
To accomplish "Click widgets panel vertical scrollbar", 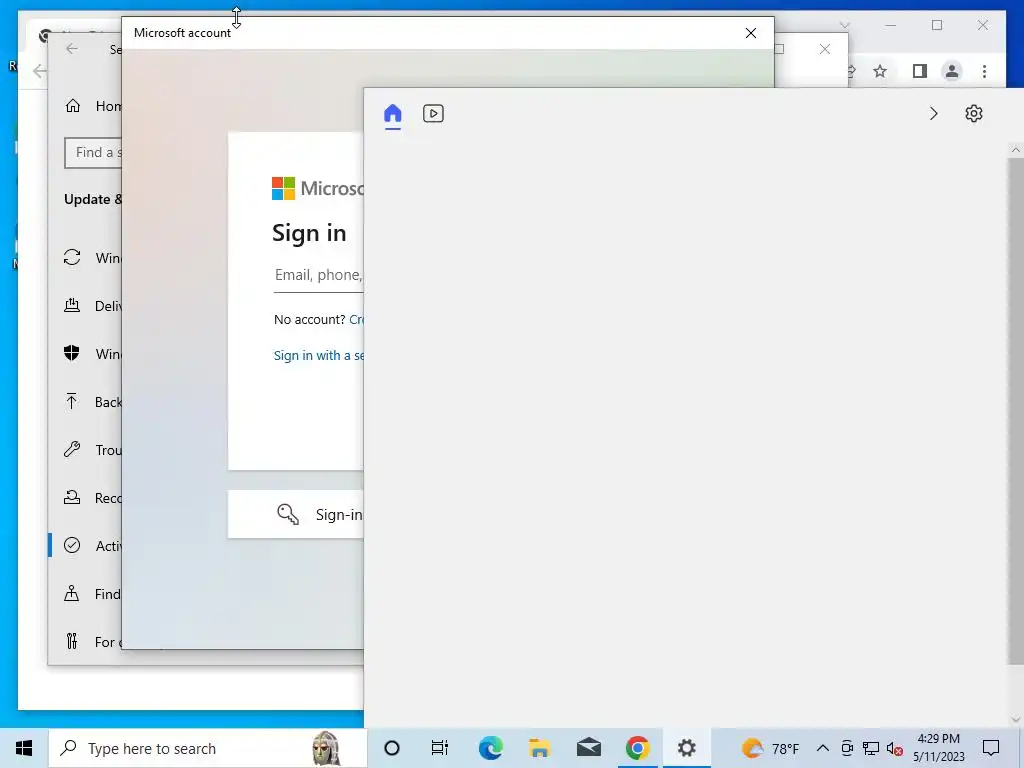I will [1016, 411].
